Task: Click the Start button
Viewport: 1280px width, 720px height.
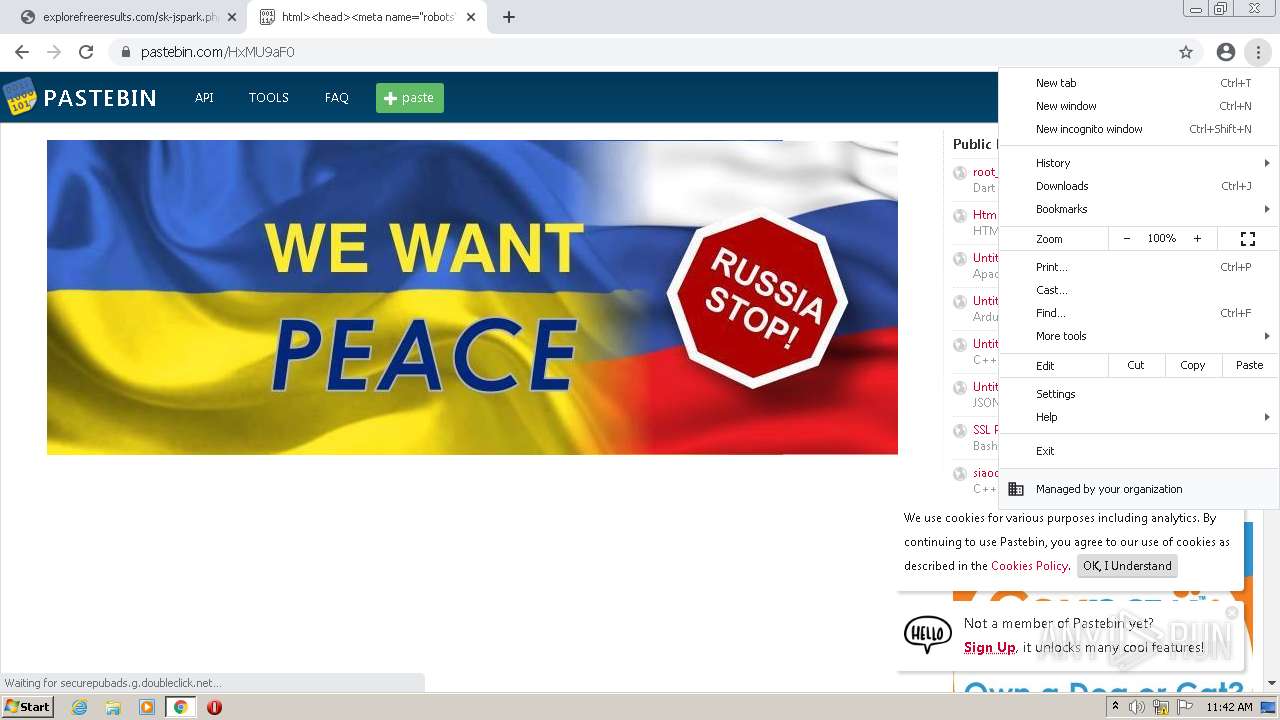Action: click(28, 707)
